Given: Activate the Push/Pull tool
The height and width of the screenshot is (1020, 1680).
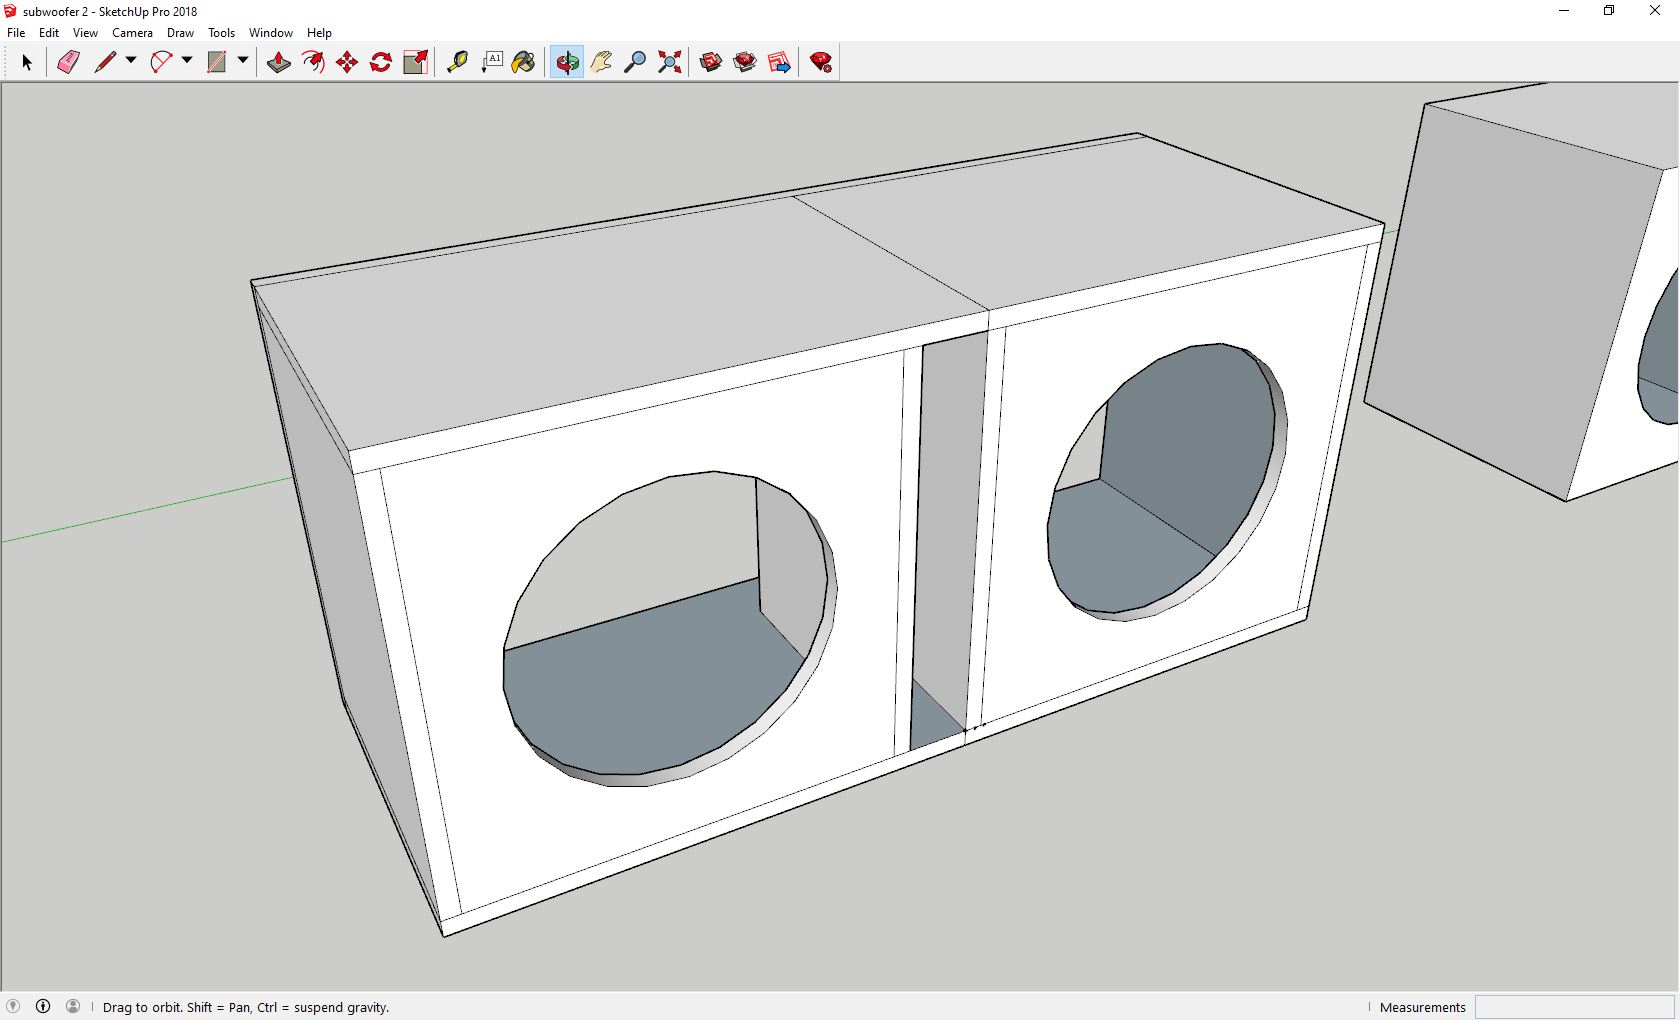Looking at the screenshot, I should point(279,62).
